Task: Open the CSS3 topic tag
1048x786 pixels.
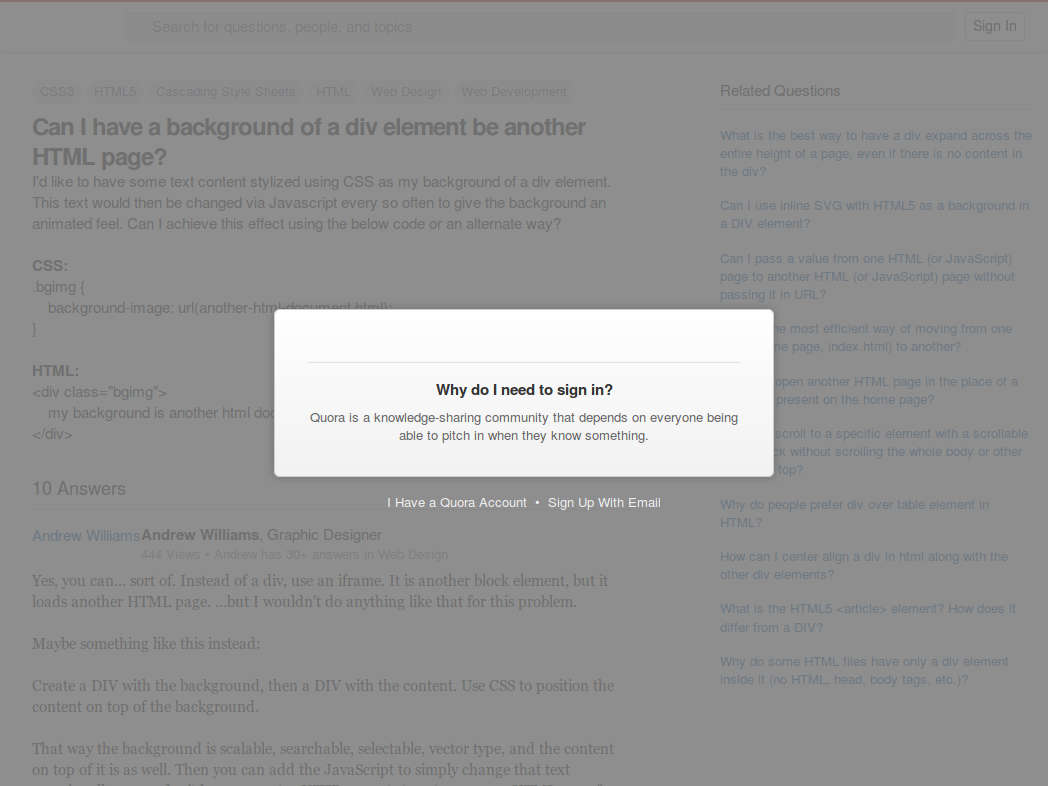Action: (57, 92)
